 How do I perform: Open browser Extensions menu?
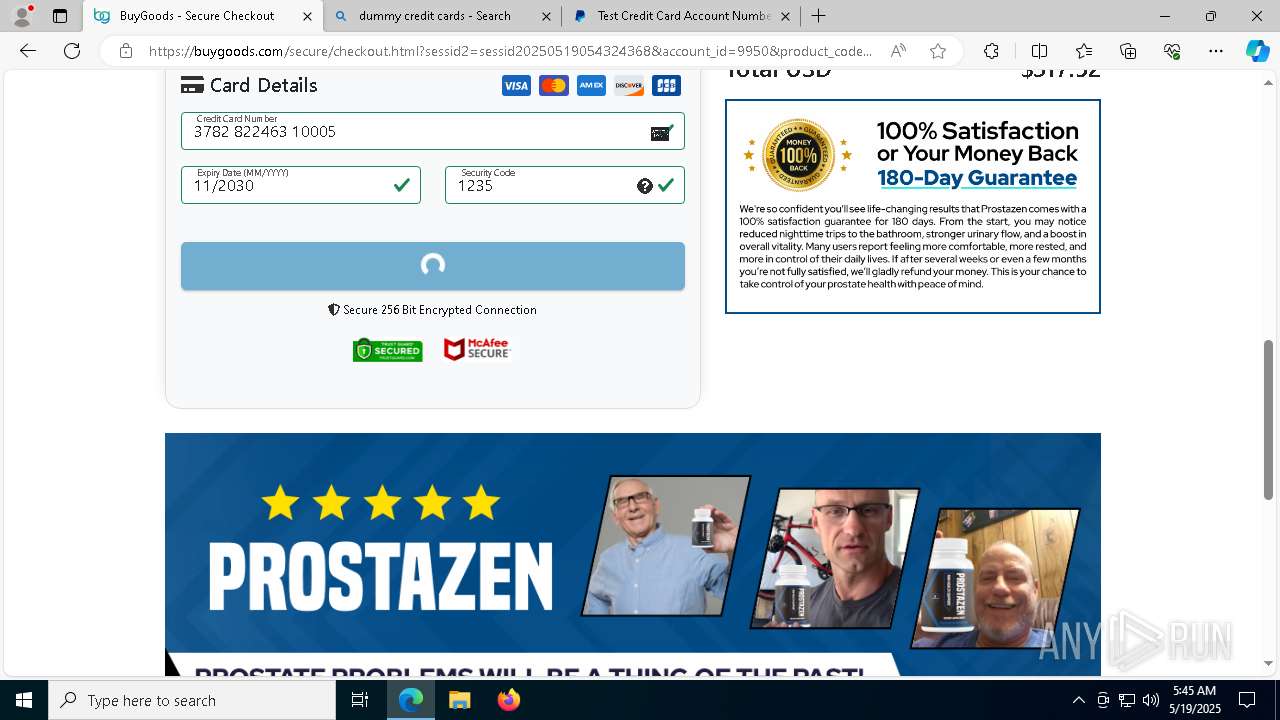pos(992,51)
